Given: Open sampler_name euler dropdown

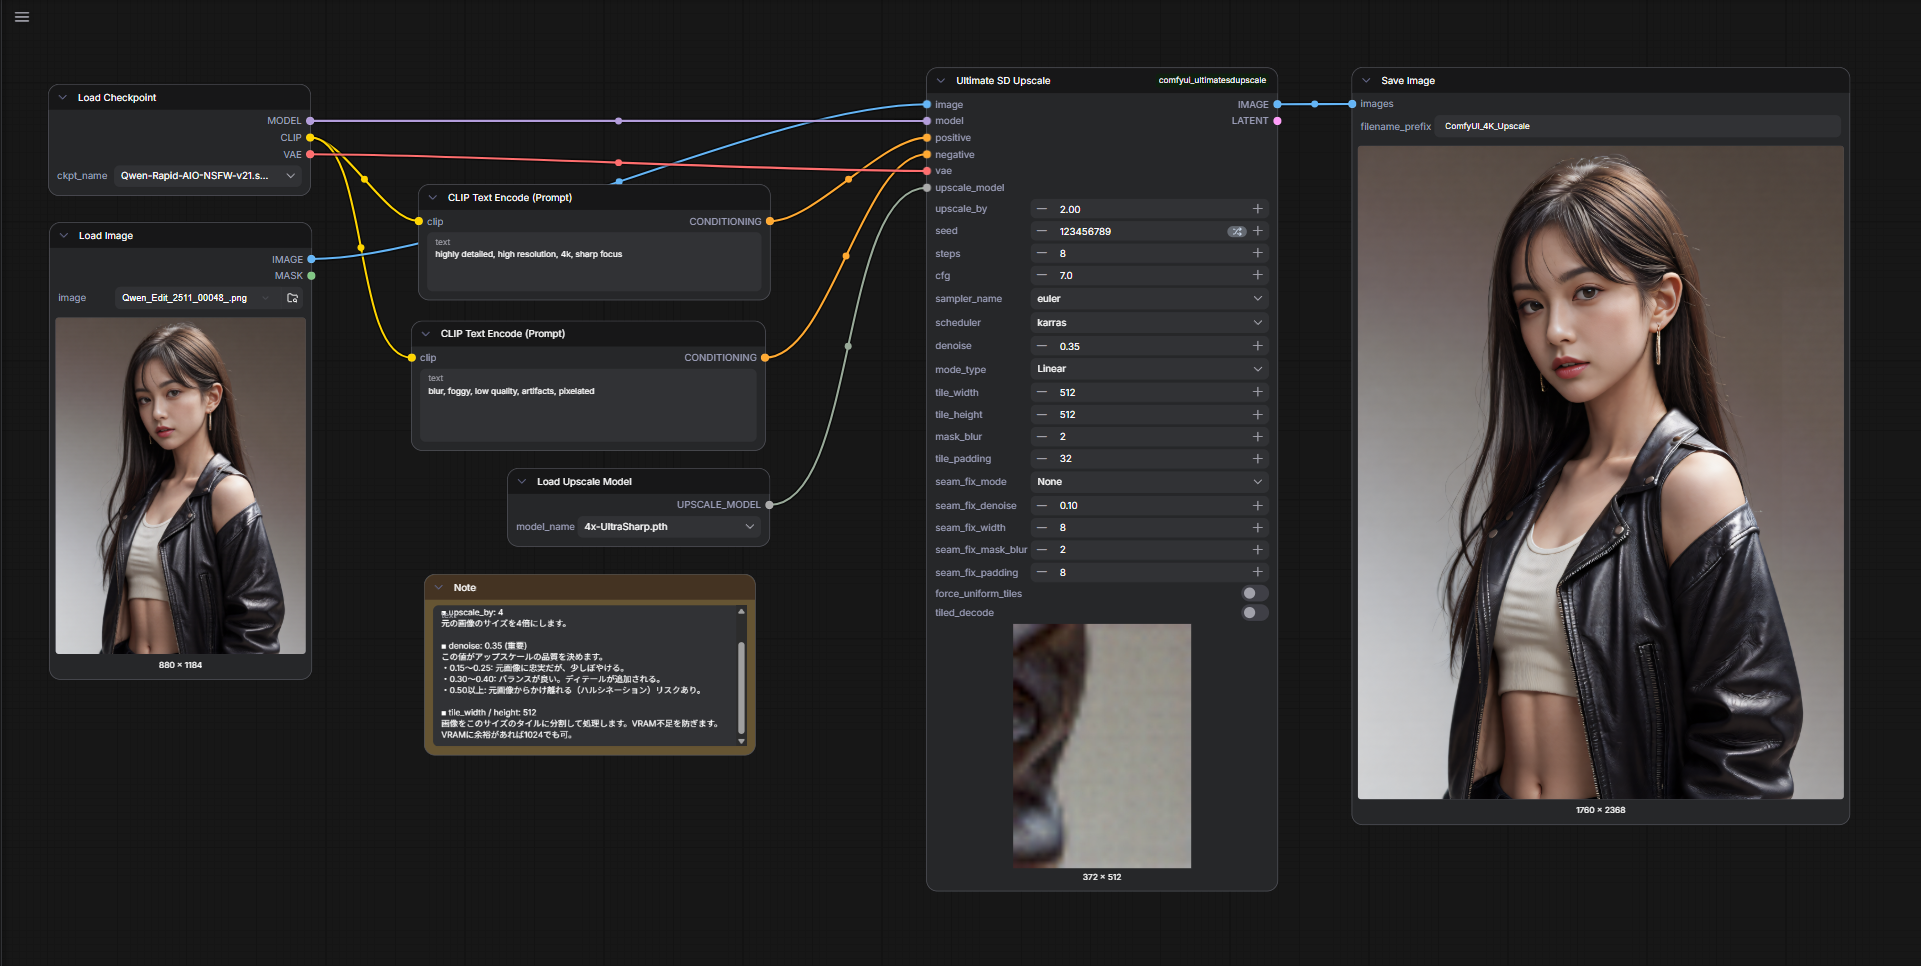Looking at the screenshot, I should click(1148, 299).
